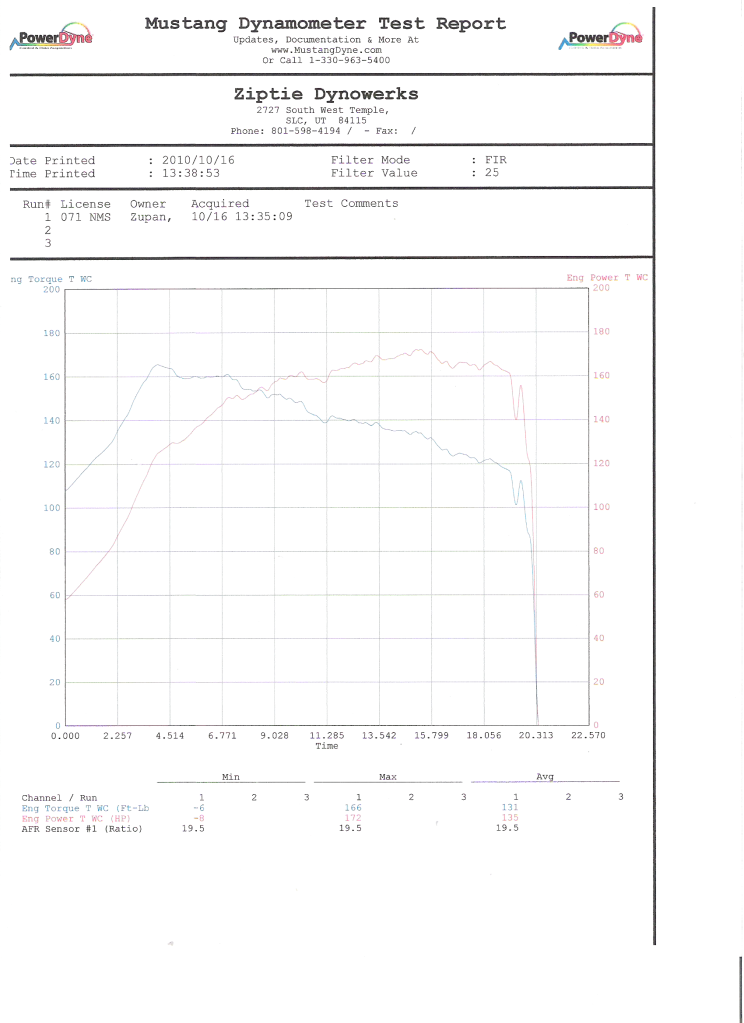744x1023 pixels.
Task: Click the right PowerDyne logo
Action: (601, 37)
